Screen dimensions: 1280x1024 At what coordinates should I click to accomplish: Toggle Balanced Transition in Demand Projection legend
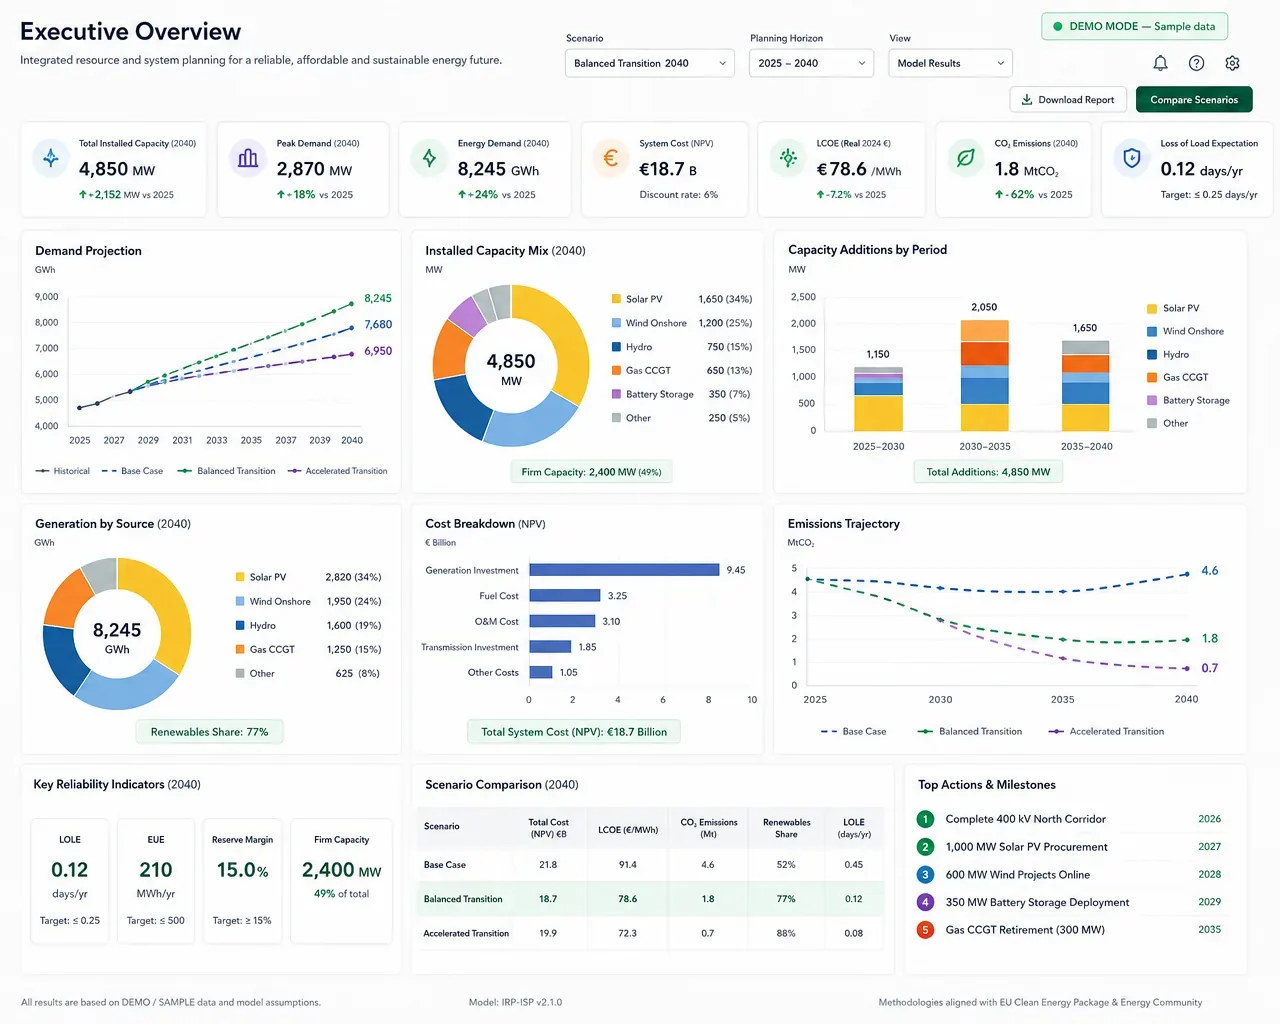coord(226,471)
